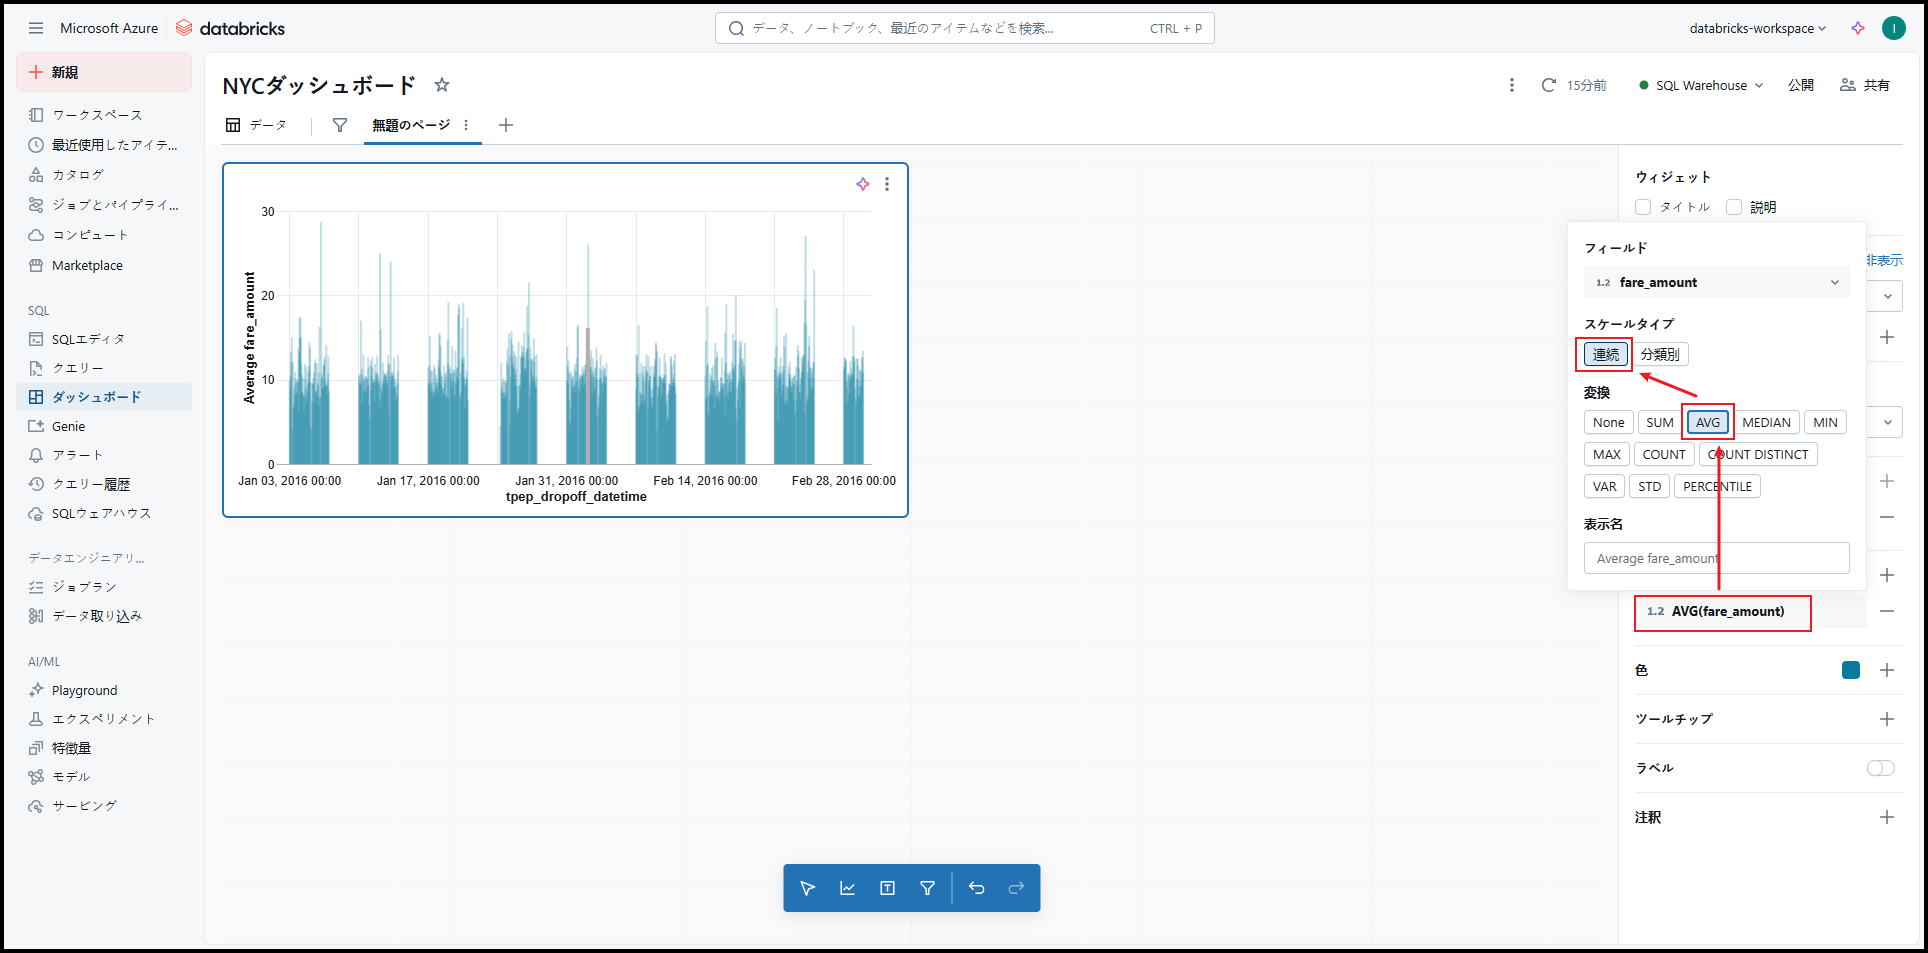Open the chart widget's kebab menu
This screenshot has width=1928, height=953.
(887, 184)
